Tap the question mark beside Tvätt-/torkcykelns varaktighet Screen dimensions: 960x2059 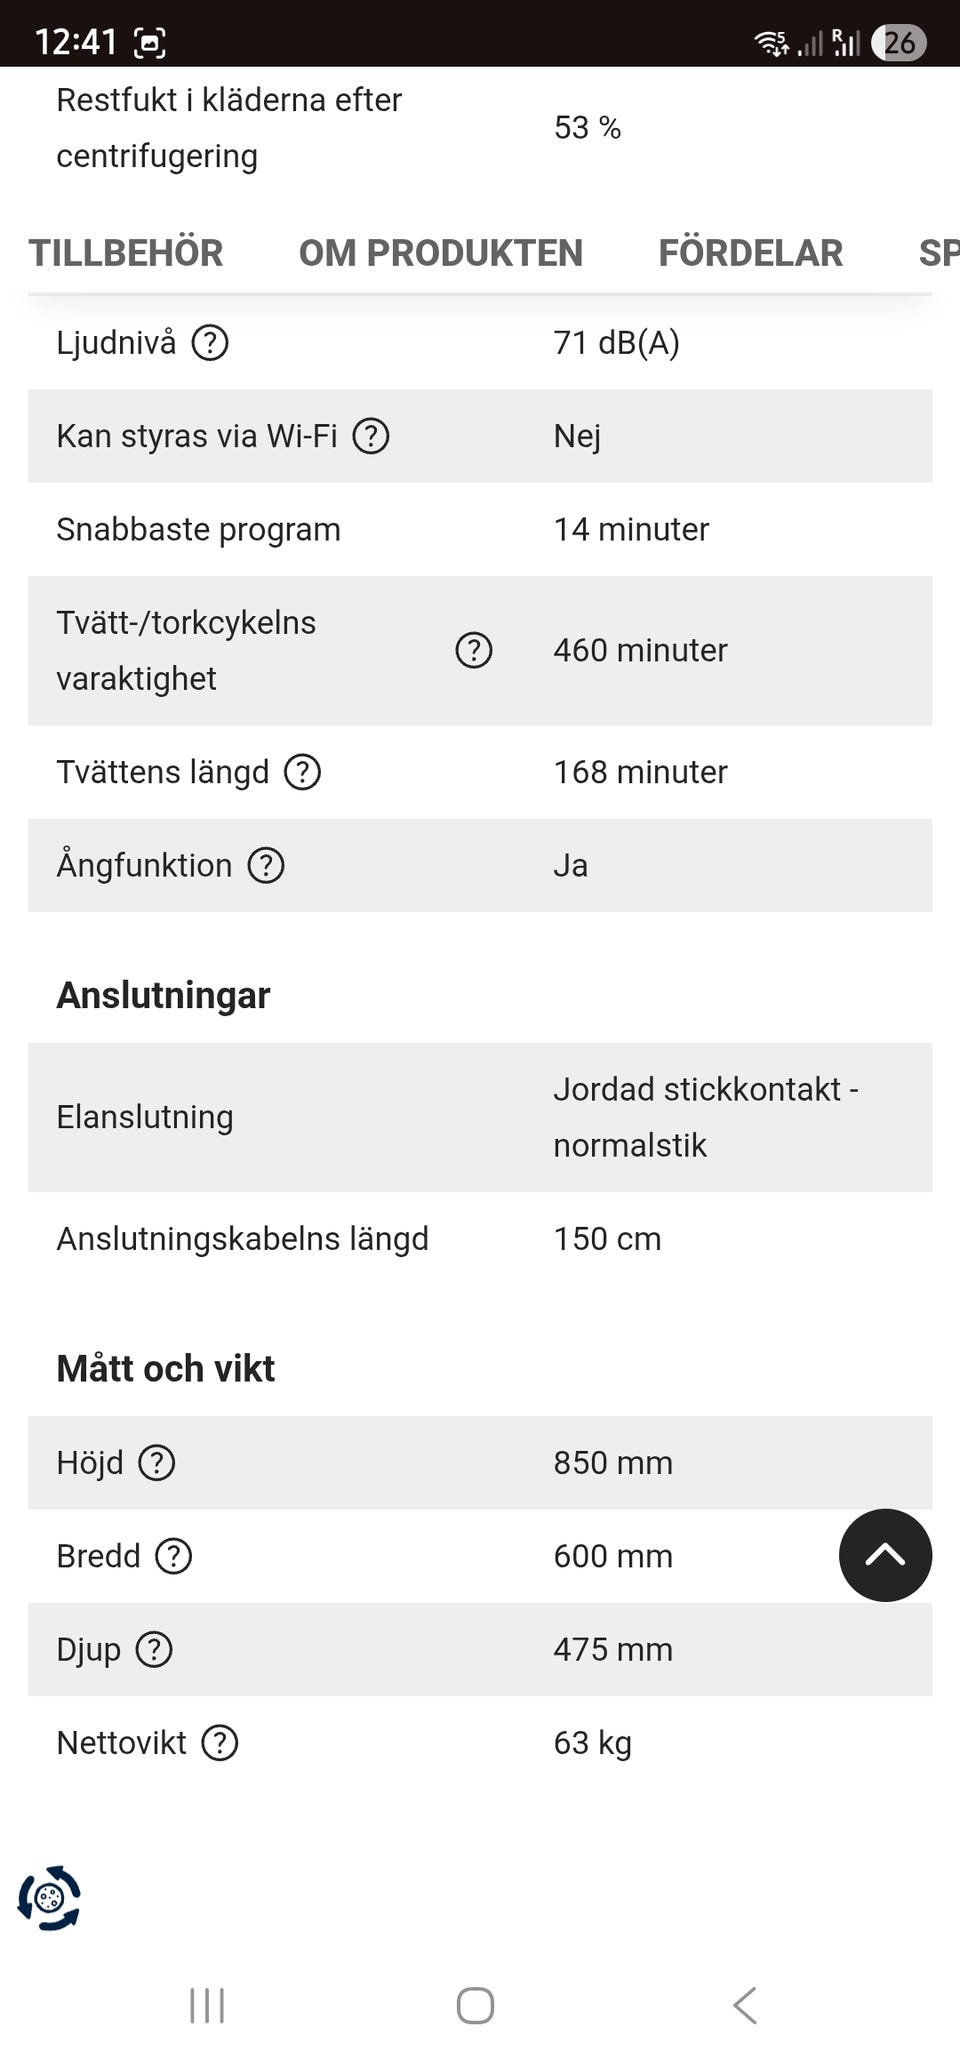[x=474, y=650]
